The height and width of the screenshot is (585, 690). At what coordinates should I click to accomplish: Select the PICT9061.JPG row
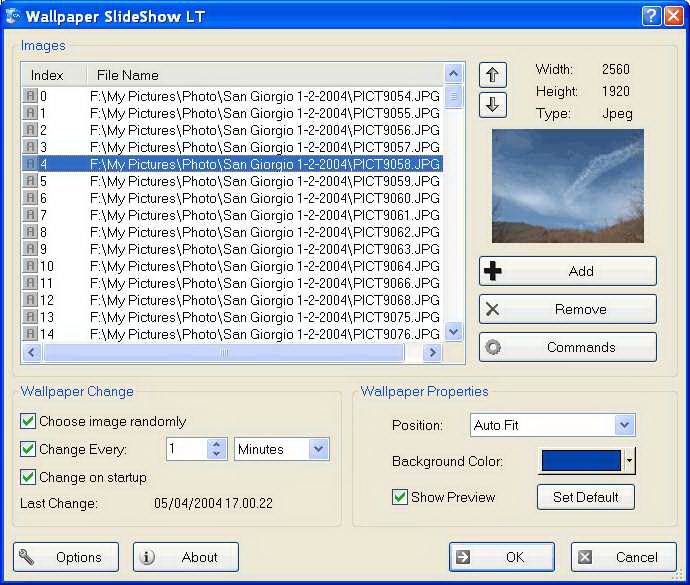(232, 215)
